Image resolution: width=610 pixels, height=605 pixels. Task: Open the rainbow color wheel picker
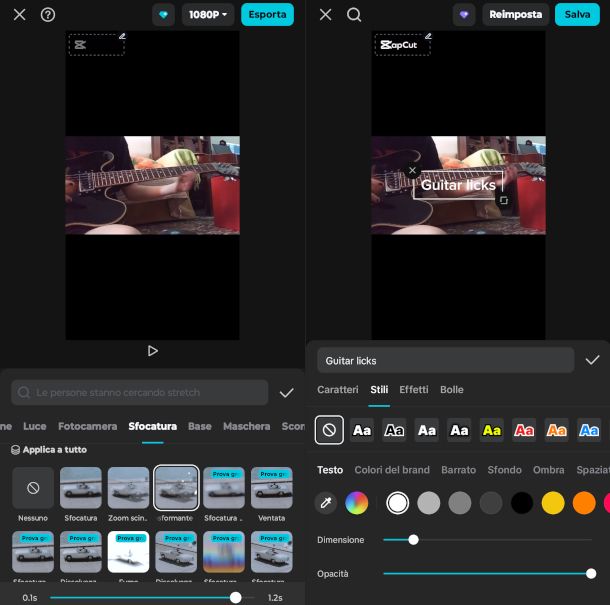click(357, 503)
